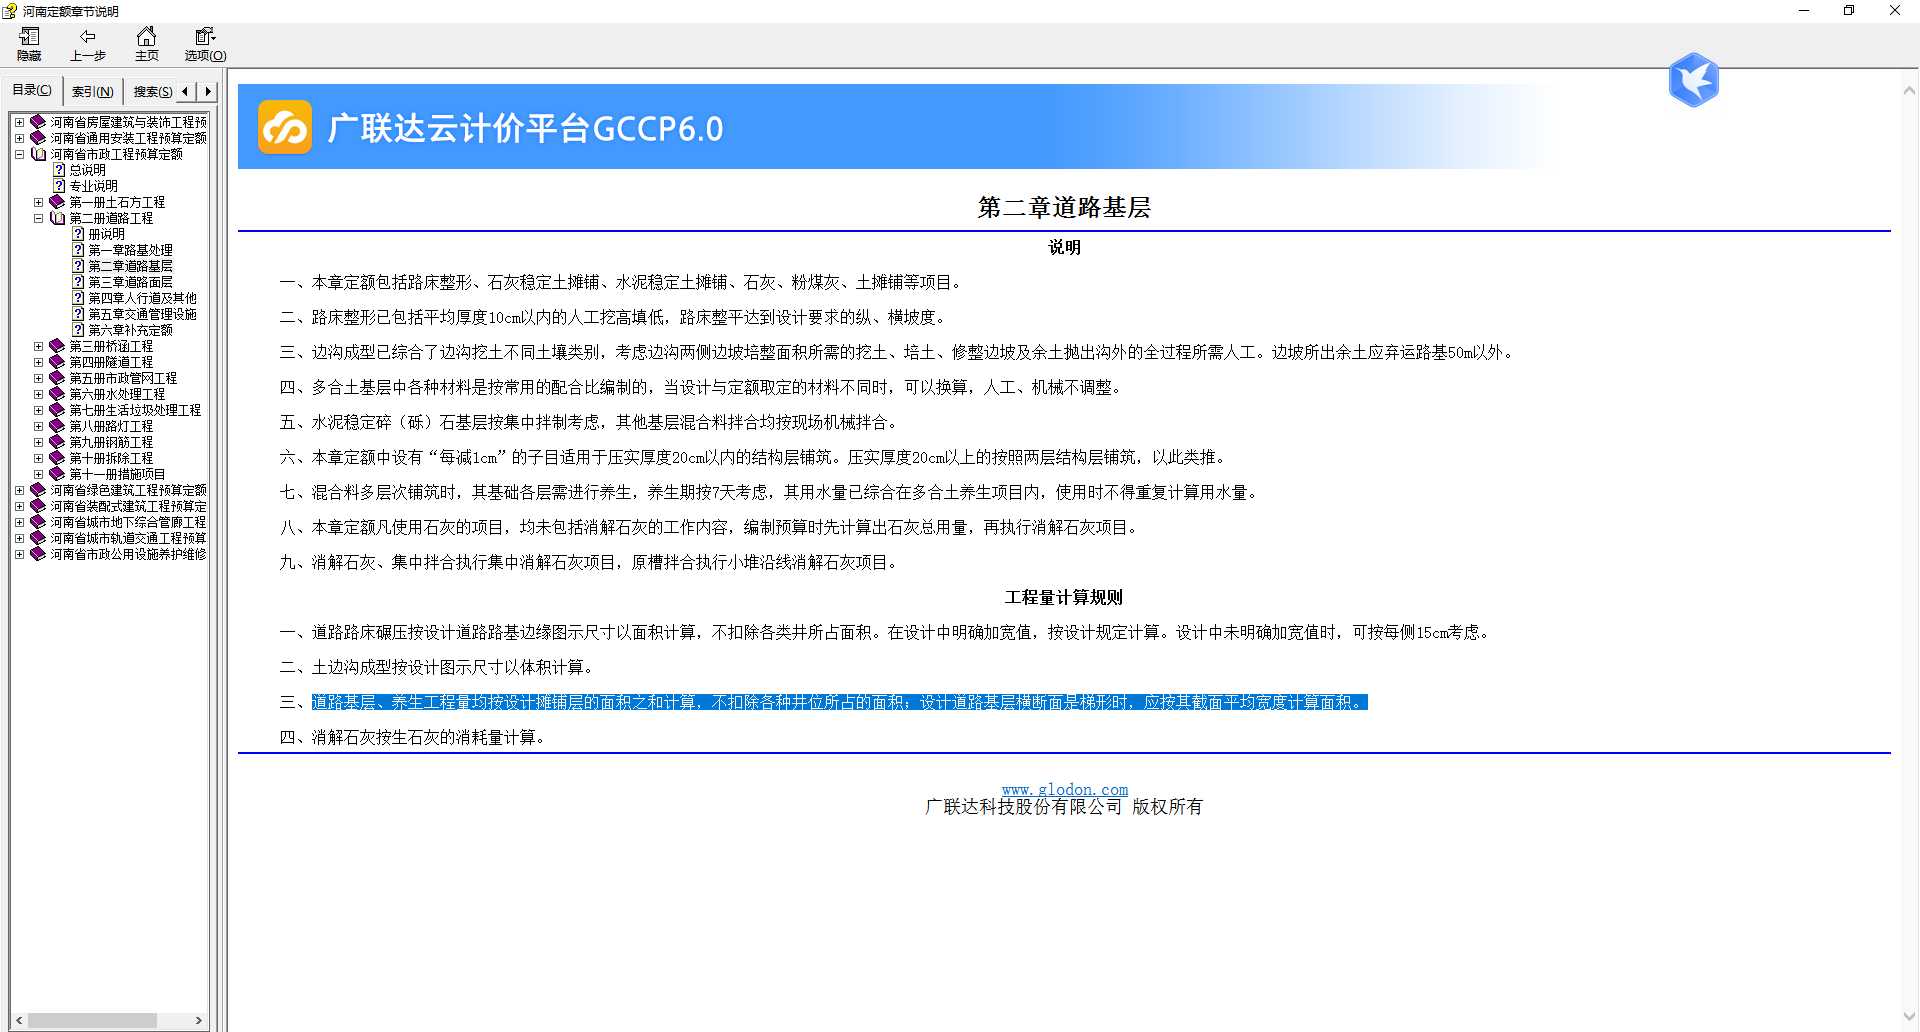Expand 第六册水处理工程 node
1920x1032 pixels.
[38, 394]
